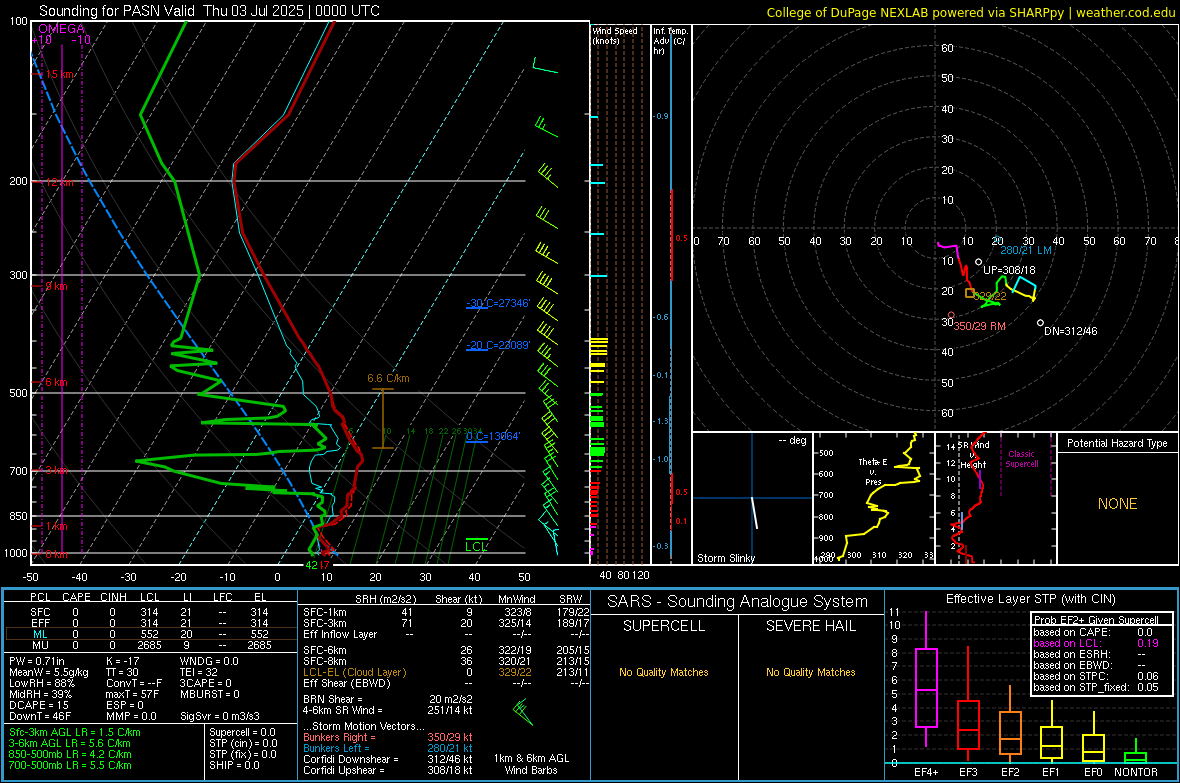1180x783 pixels.
Task: Click the 'based on STPC:' row
Action: tap(1096, 676)
